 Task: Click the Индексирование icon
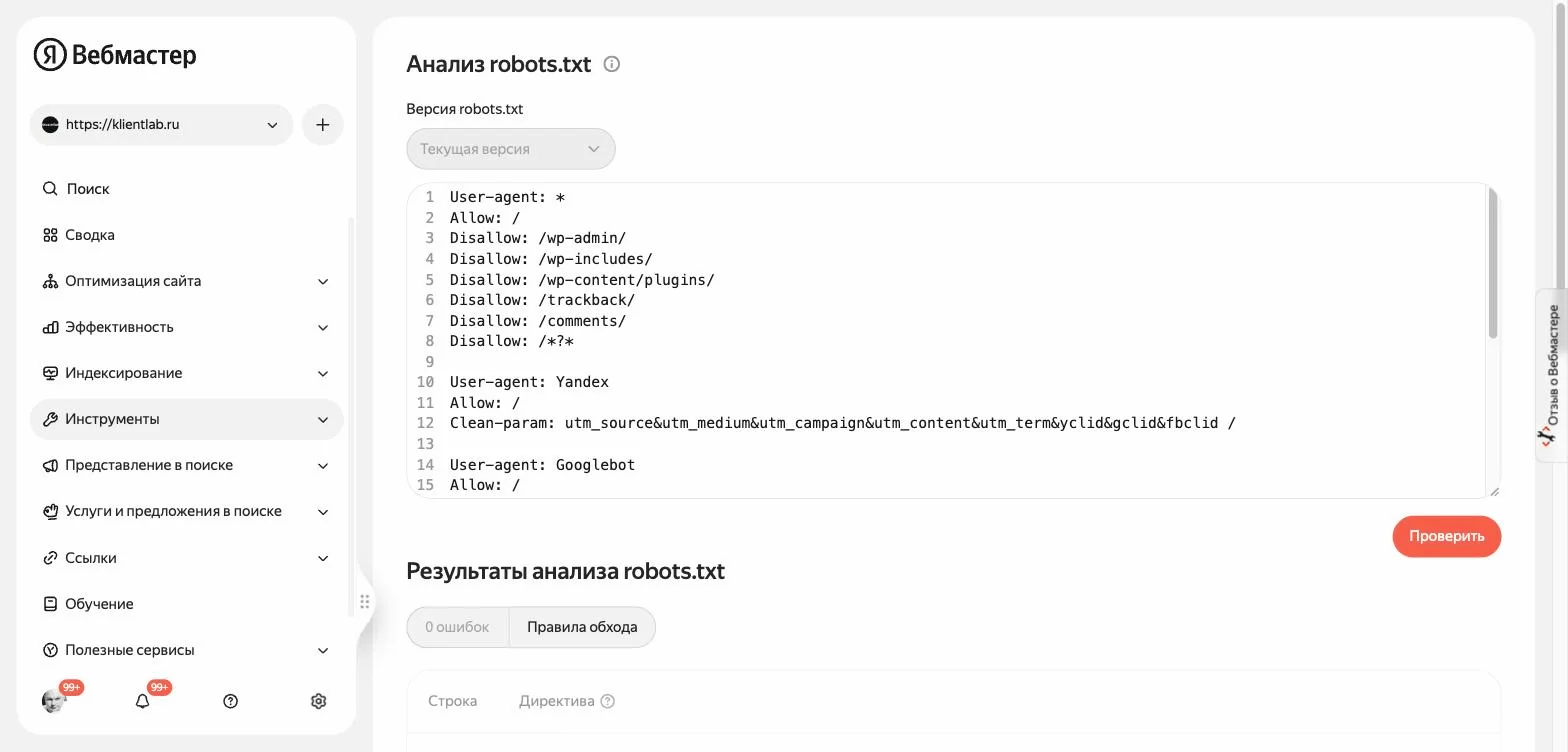[50, 373]
